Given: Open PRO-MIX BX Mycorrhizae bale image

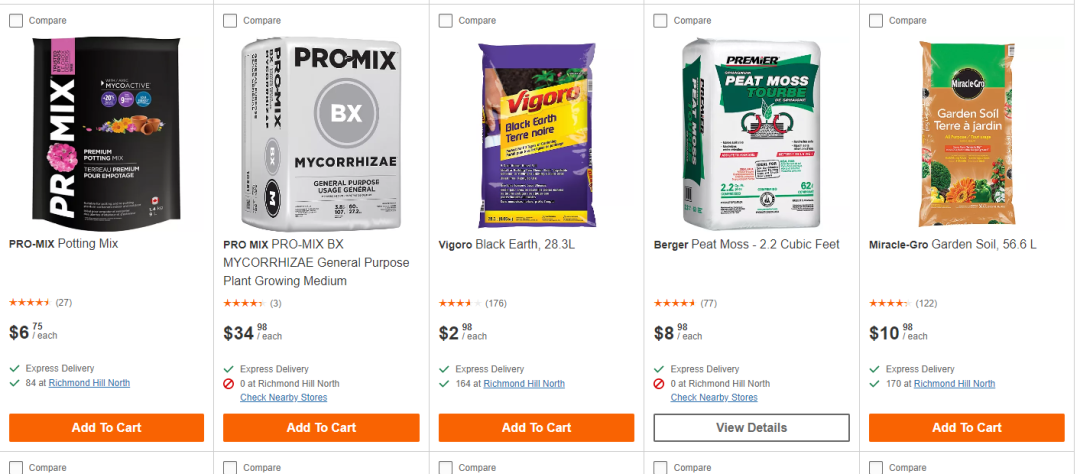Looking at the screenshot, I should 321,133.
